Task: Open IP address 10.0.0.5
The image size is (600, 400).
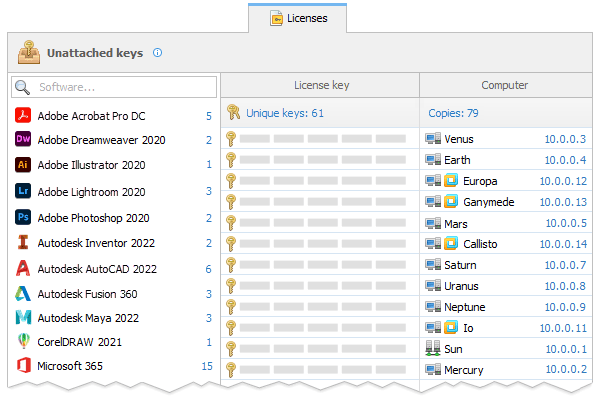Action: coord(566,223)
